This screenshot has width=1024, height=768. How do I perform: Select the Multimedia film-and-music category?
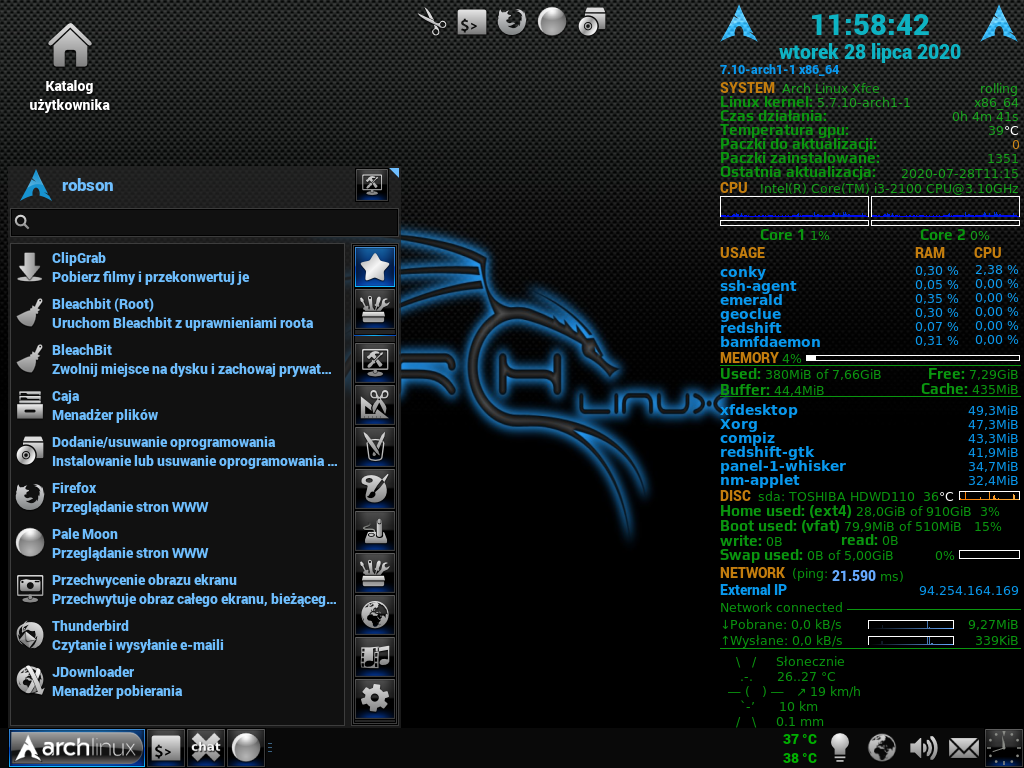click(x=375, y=656)
